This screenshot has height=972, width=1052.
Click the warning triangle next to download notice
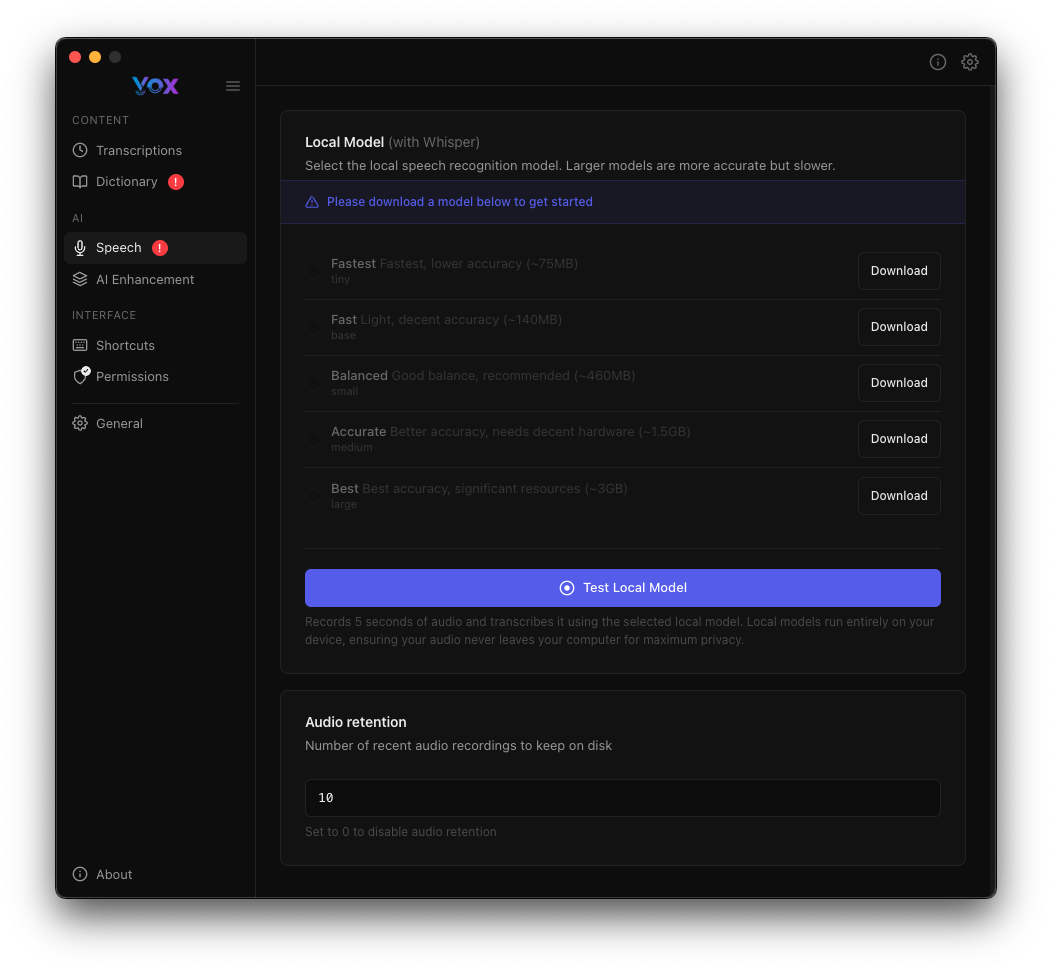(312, 201)
